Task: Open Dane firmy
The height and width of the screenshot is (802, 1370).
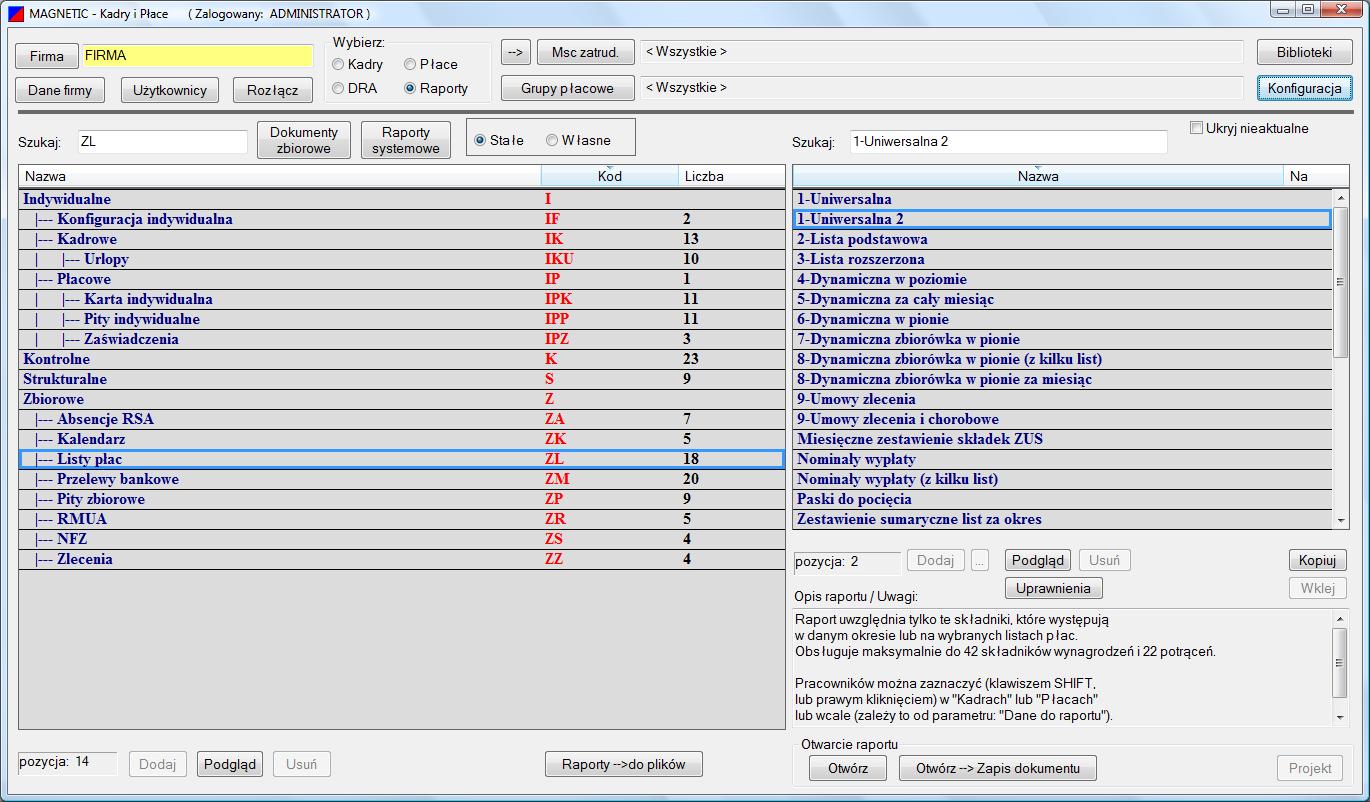Action: 60,90
